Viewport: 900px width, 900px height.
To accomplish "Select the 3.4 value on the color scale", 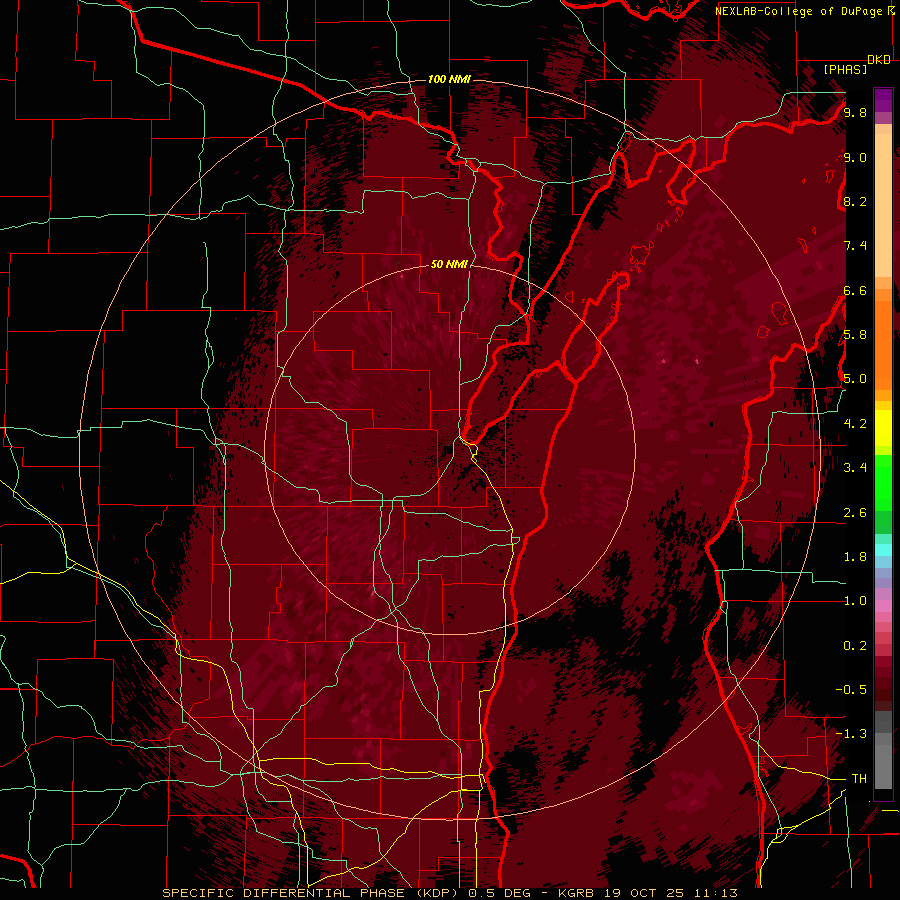I will (x=855, y=468).
